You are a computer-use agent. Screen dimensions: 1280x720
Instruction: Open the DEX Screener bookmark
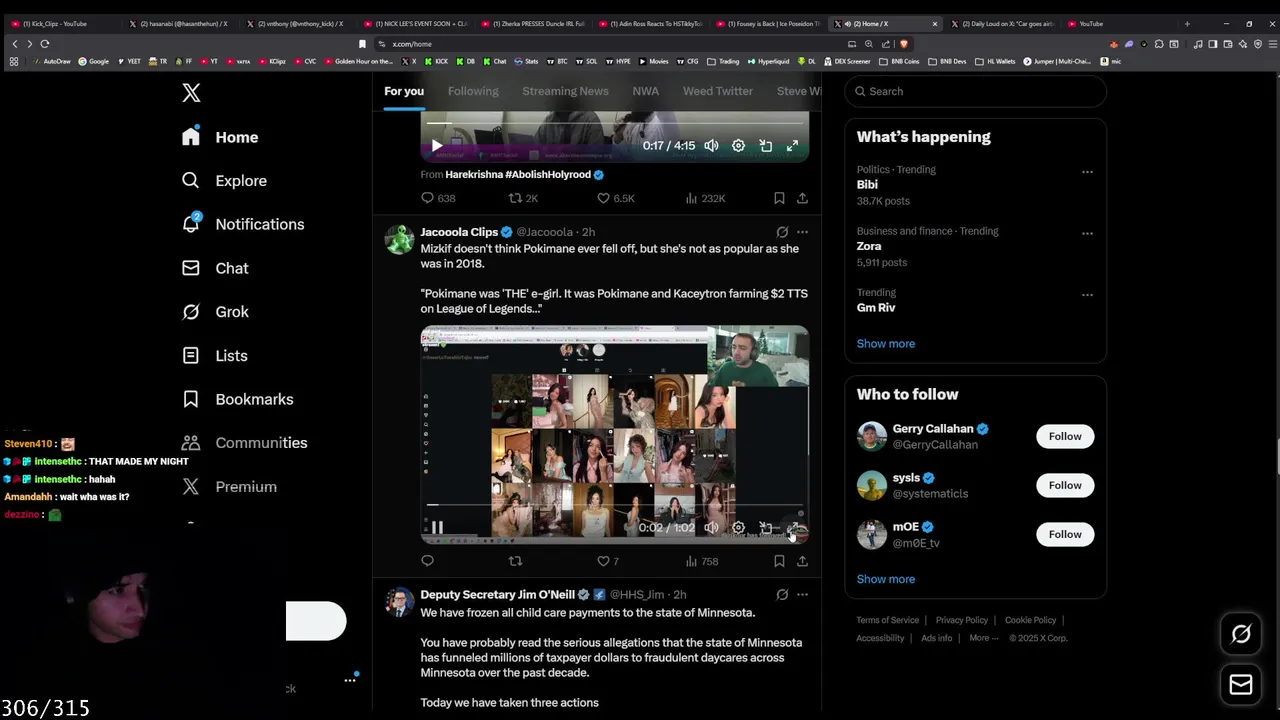click(x=846, y=61)
